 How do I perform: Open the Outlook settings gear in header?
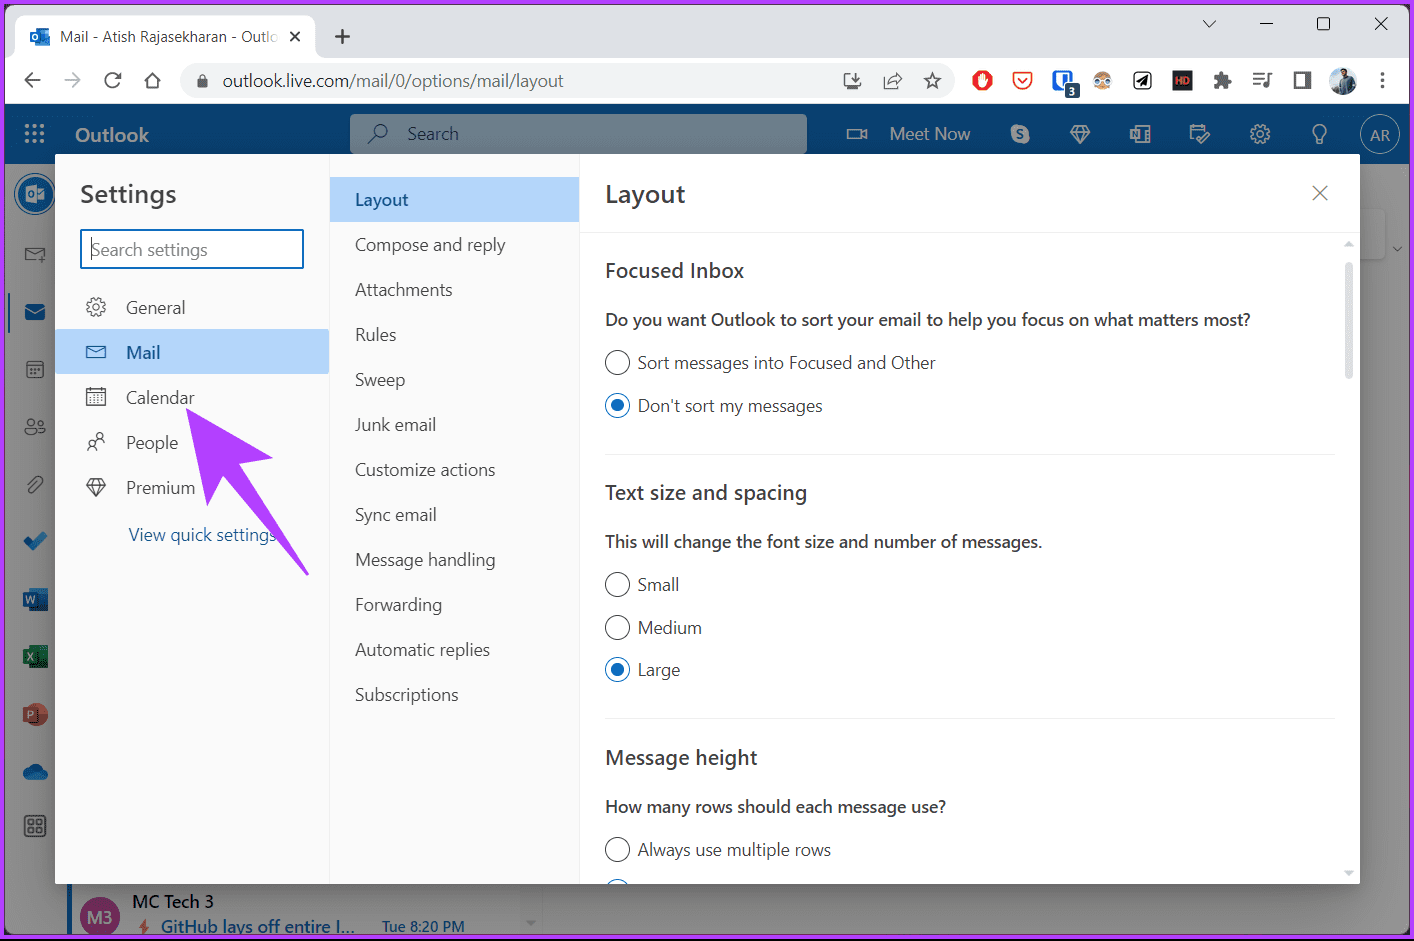[x=1260, y=134]
